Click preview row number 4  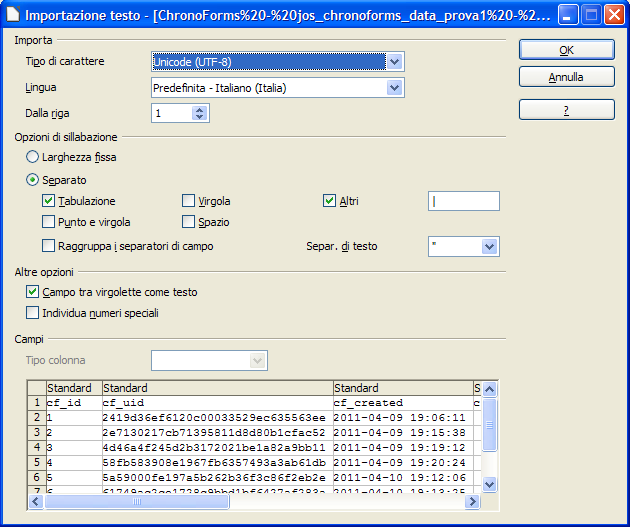(37, 447)
